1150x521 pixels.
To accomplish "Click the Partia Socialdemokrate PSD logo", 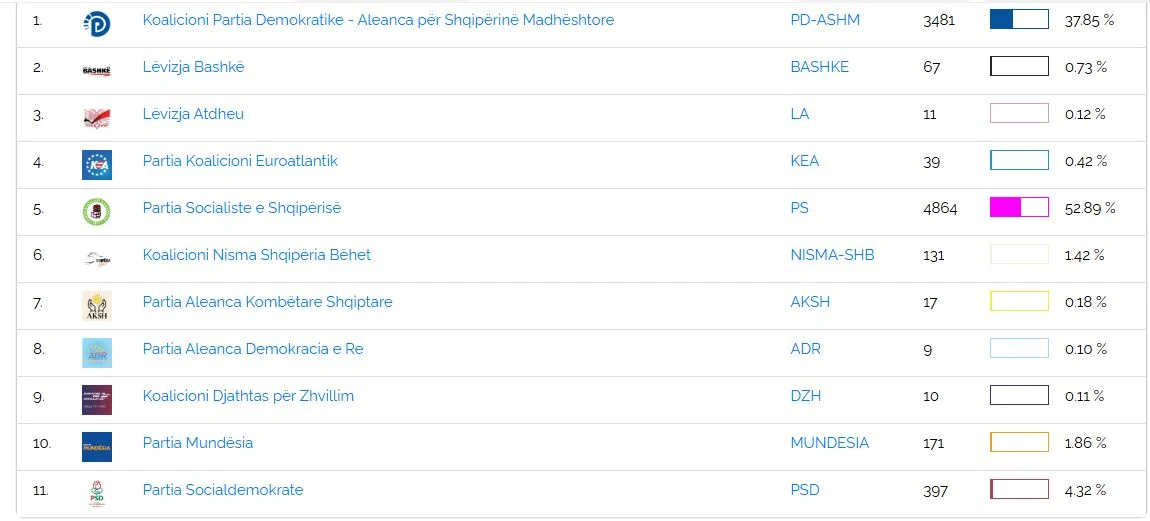I will 97,492.
